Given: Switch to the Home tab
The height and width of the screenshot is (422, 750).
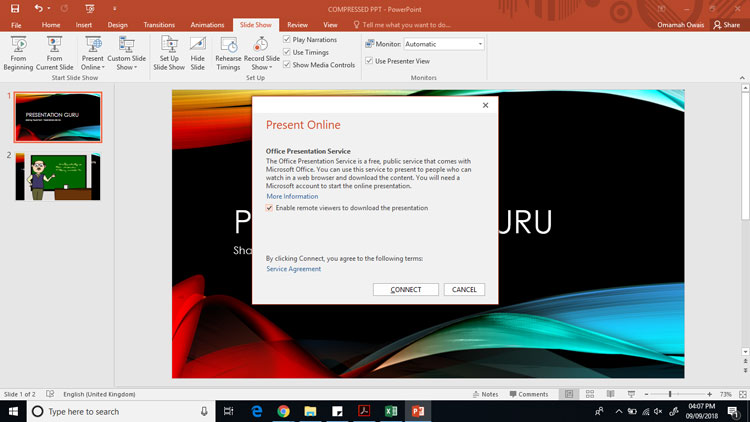Looking at the screenshot, I should (51, 25).
